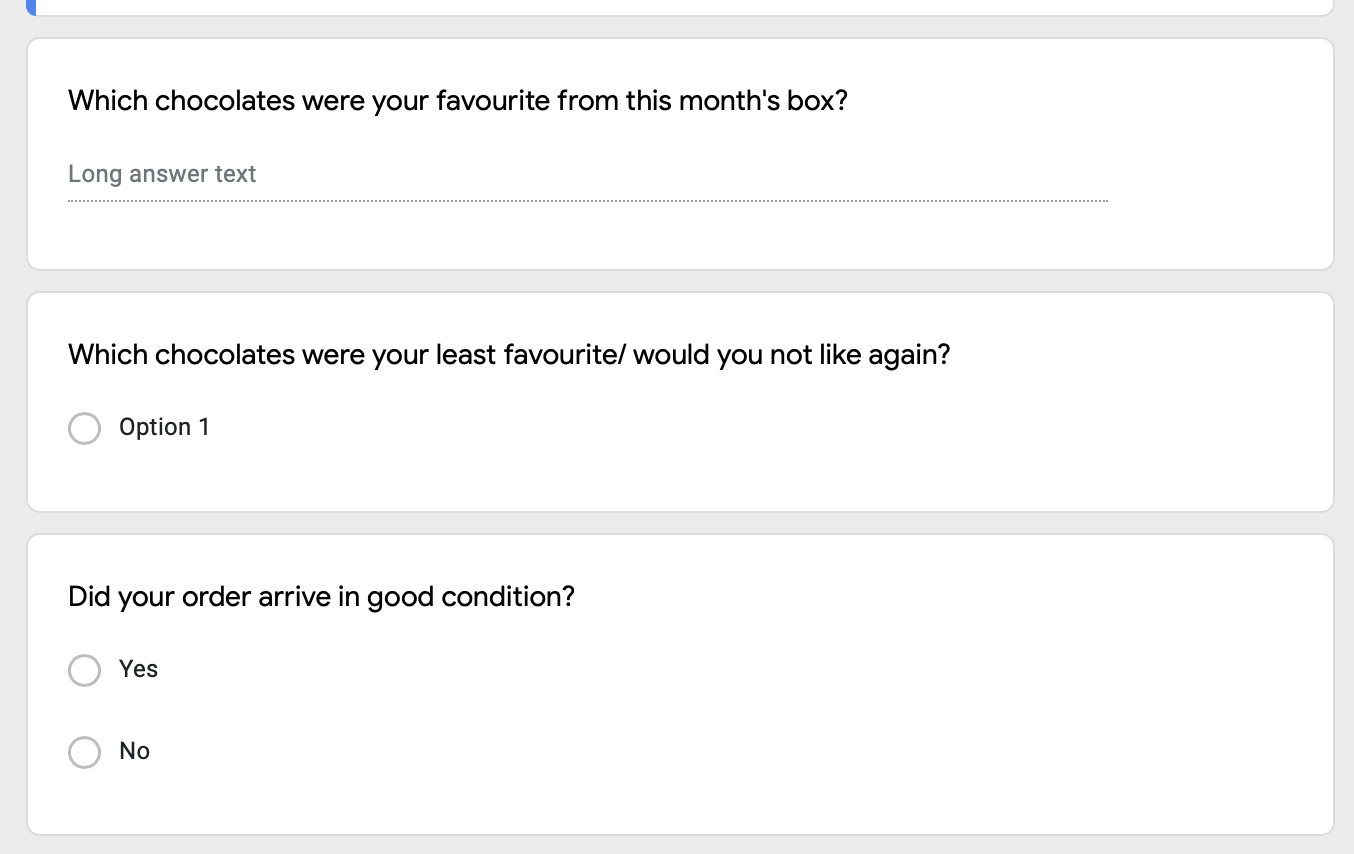Click the favourite chocolates question title
Image resolution: width=1354 pixels, height=854 pixels.
(457, 101)
